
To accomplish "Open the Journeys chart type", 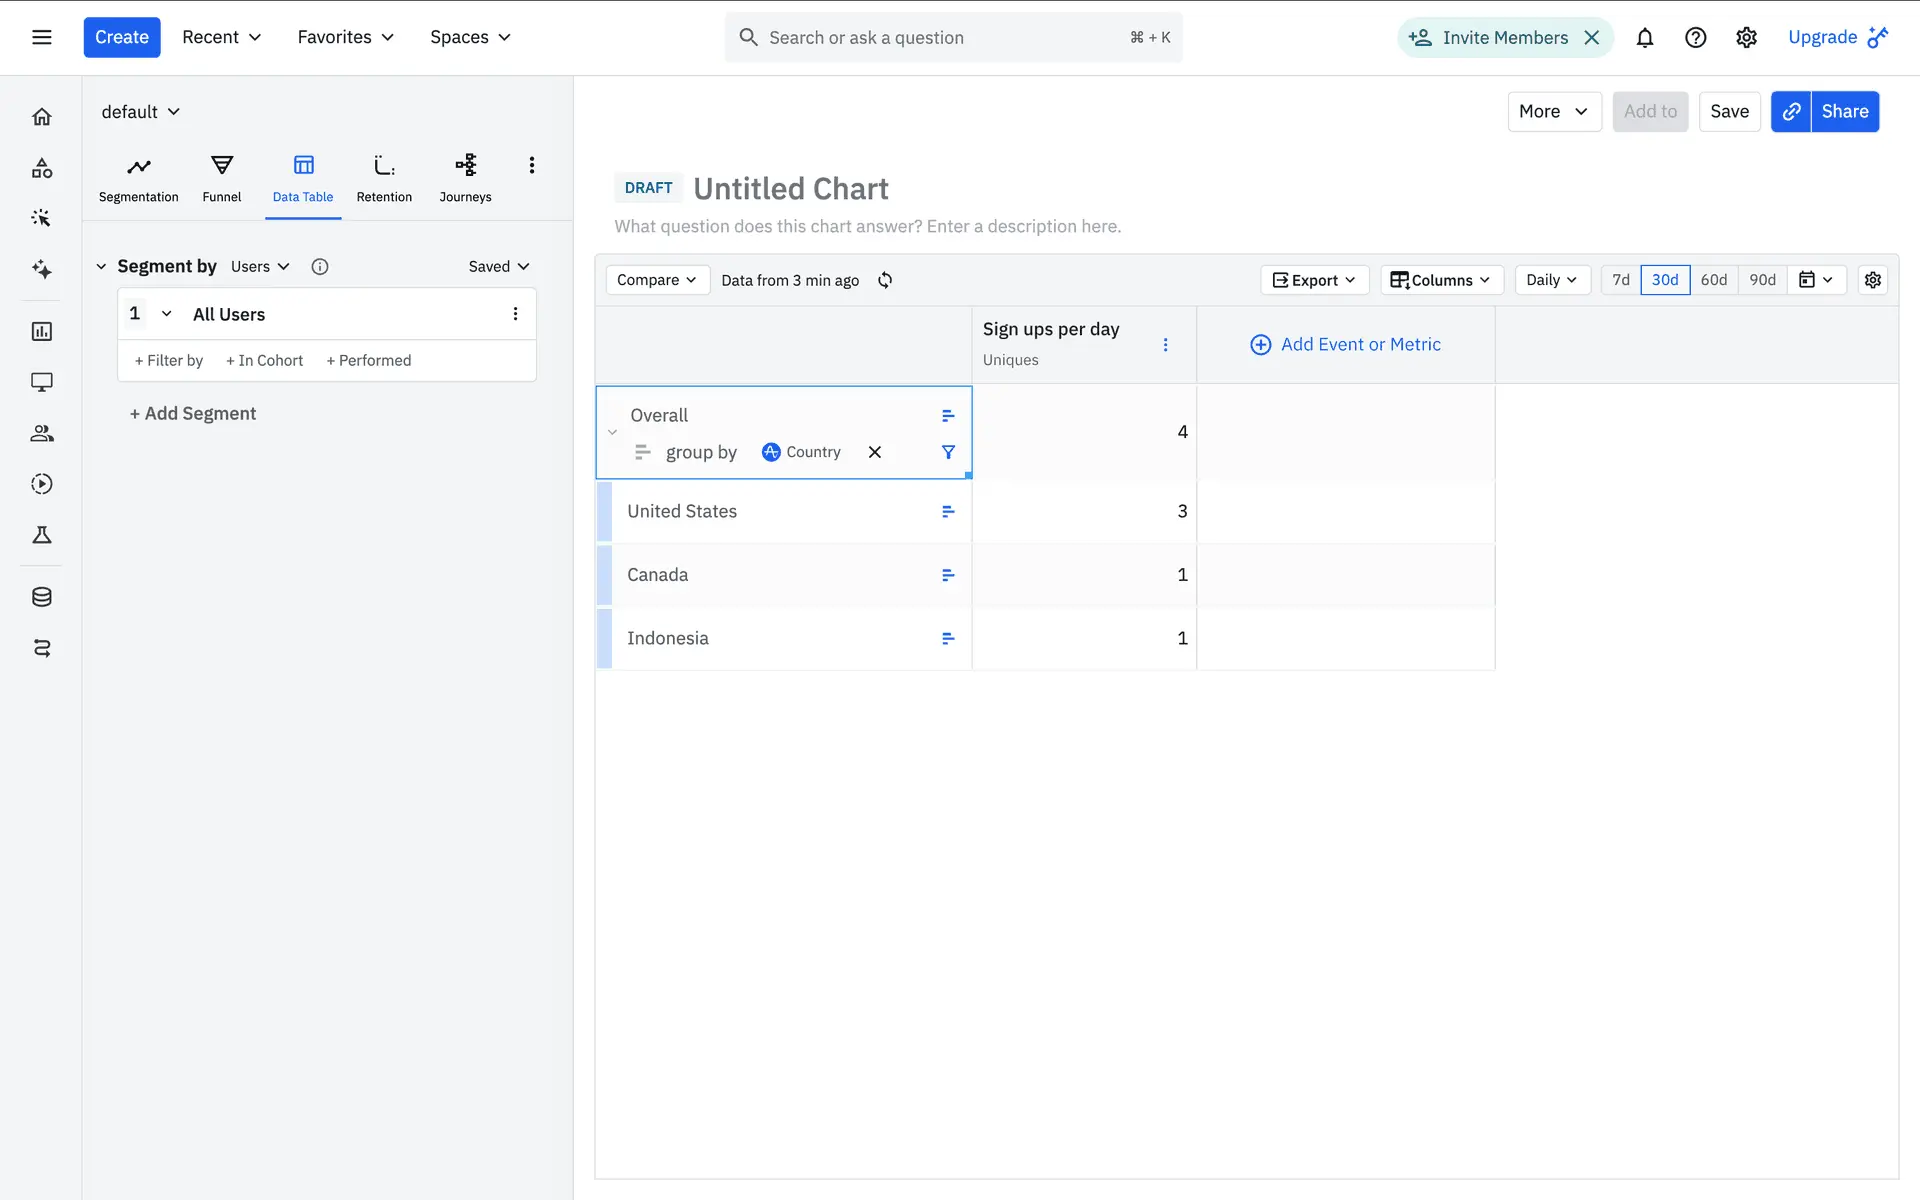I will [x=465, y=177].
